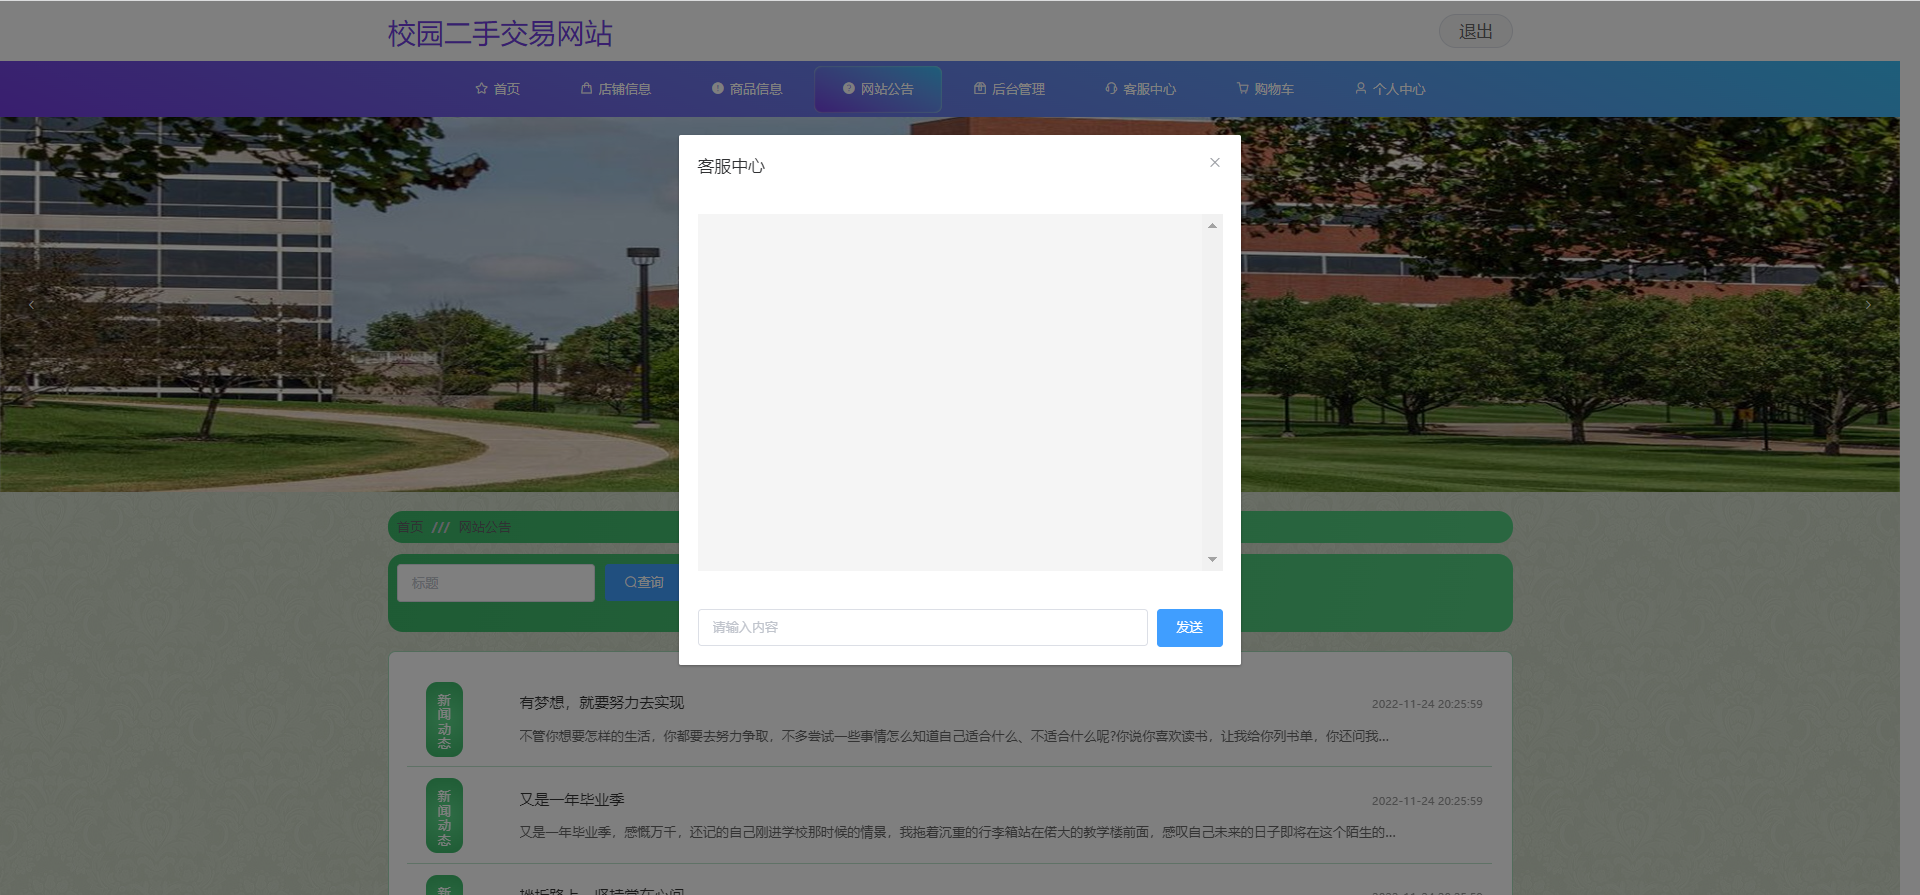Viewport: 1920px width, 895px height.
Task: Click the 查询 search button
Action: [x=642, y=583]
